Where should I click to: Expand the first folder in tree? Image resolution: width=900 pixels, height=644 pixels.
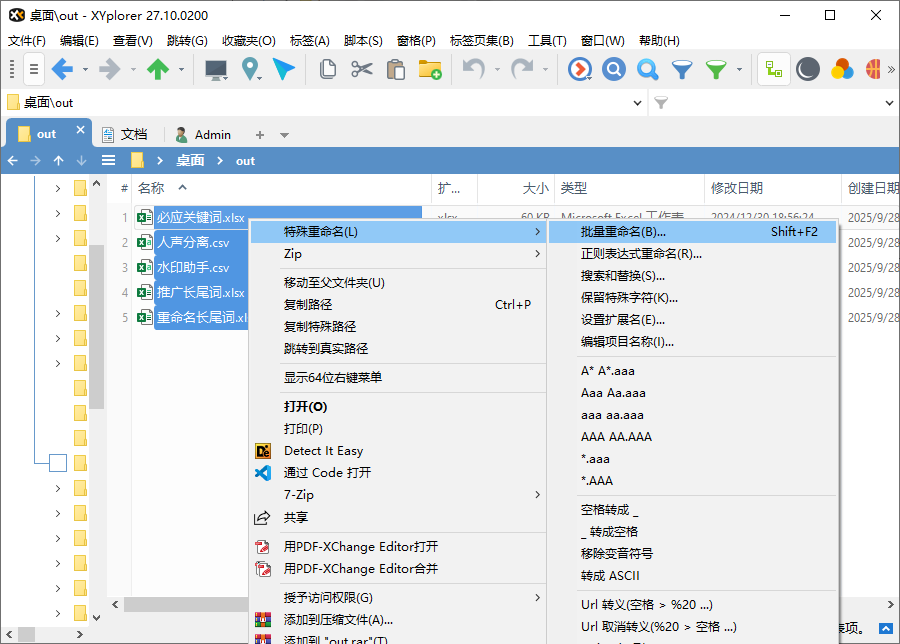pyautogui.click(x=57, y=187)
